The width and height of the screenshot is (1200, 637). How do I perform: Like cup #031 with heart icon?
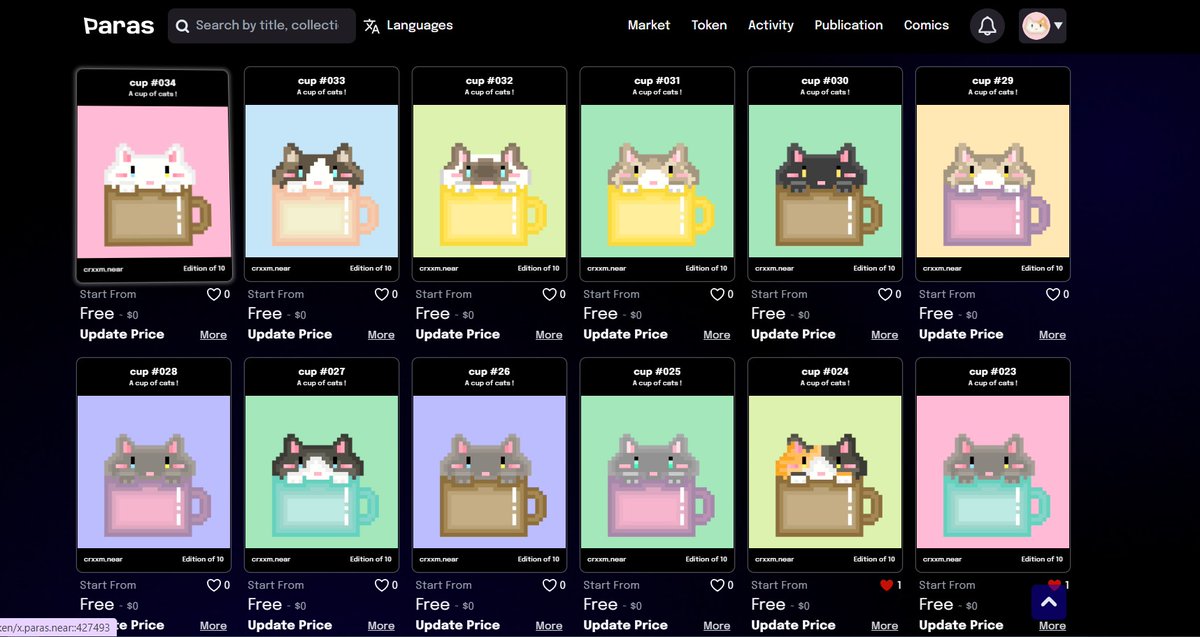click(717, 294)
